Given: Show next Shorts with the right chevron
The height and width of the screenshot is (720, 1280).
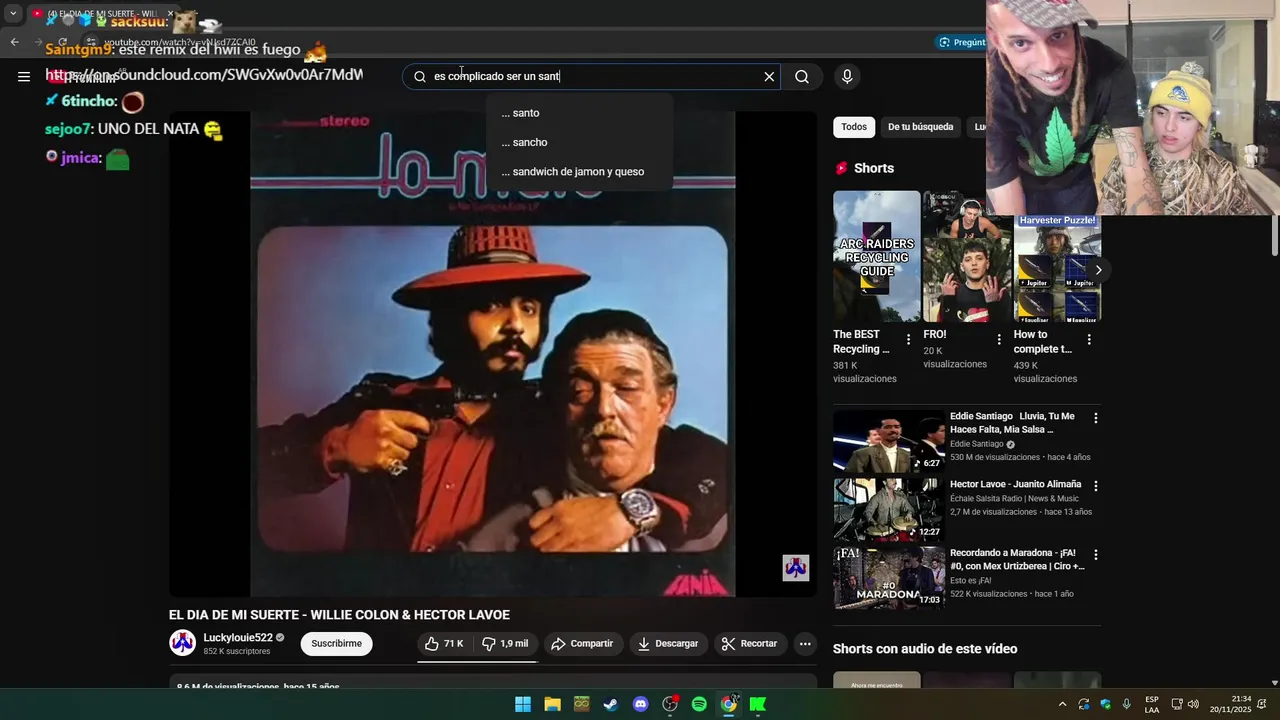Looking at the screenshot, I should pos(1098,270).
